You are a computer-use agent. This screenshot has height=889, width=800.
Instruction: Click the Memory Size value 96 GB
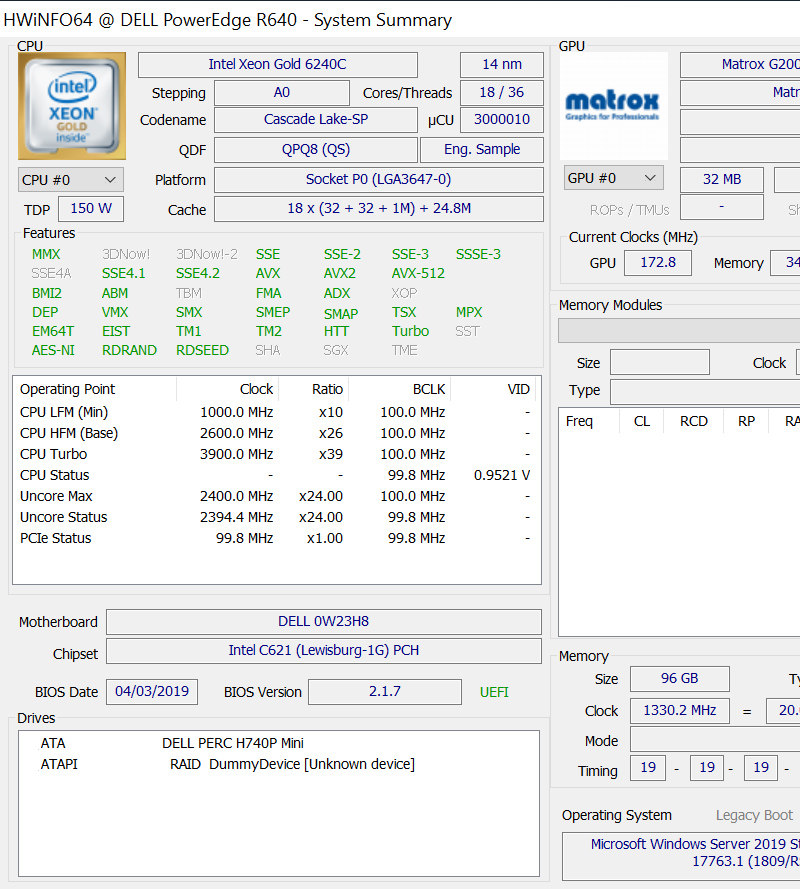coord(680,679)
